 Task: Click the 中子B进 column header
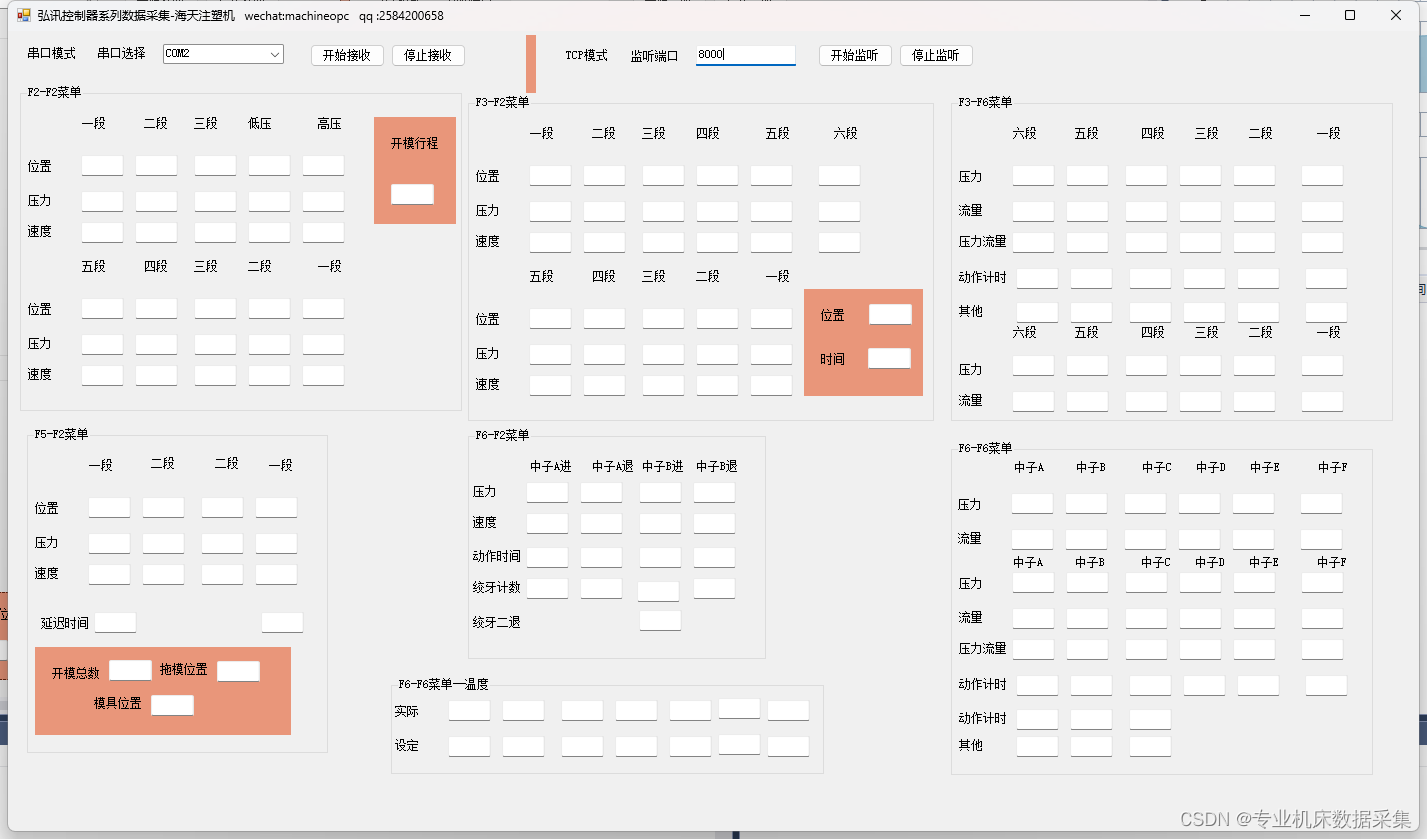coord(663,466)
